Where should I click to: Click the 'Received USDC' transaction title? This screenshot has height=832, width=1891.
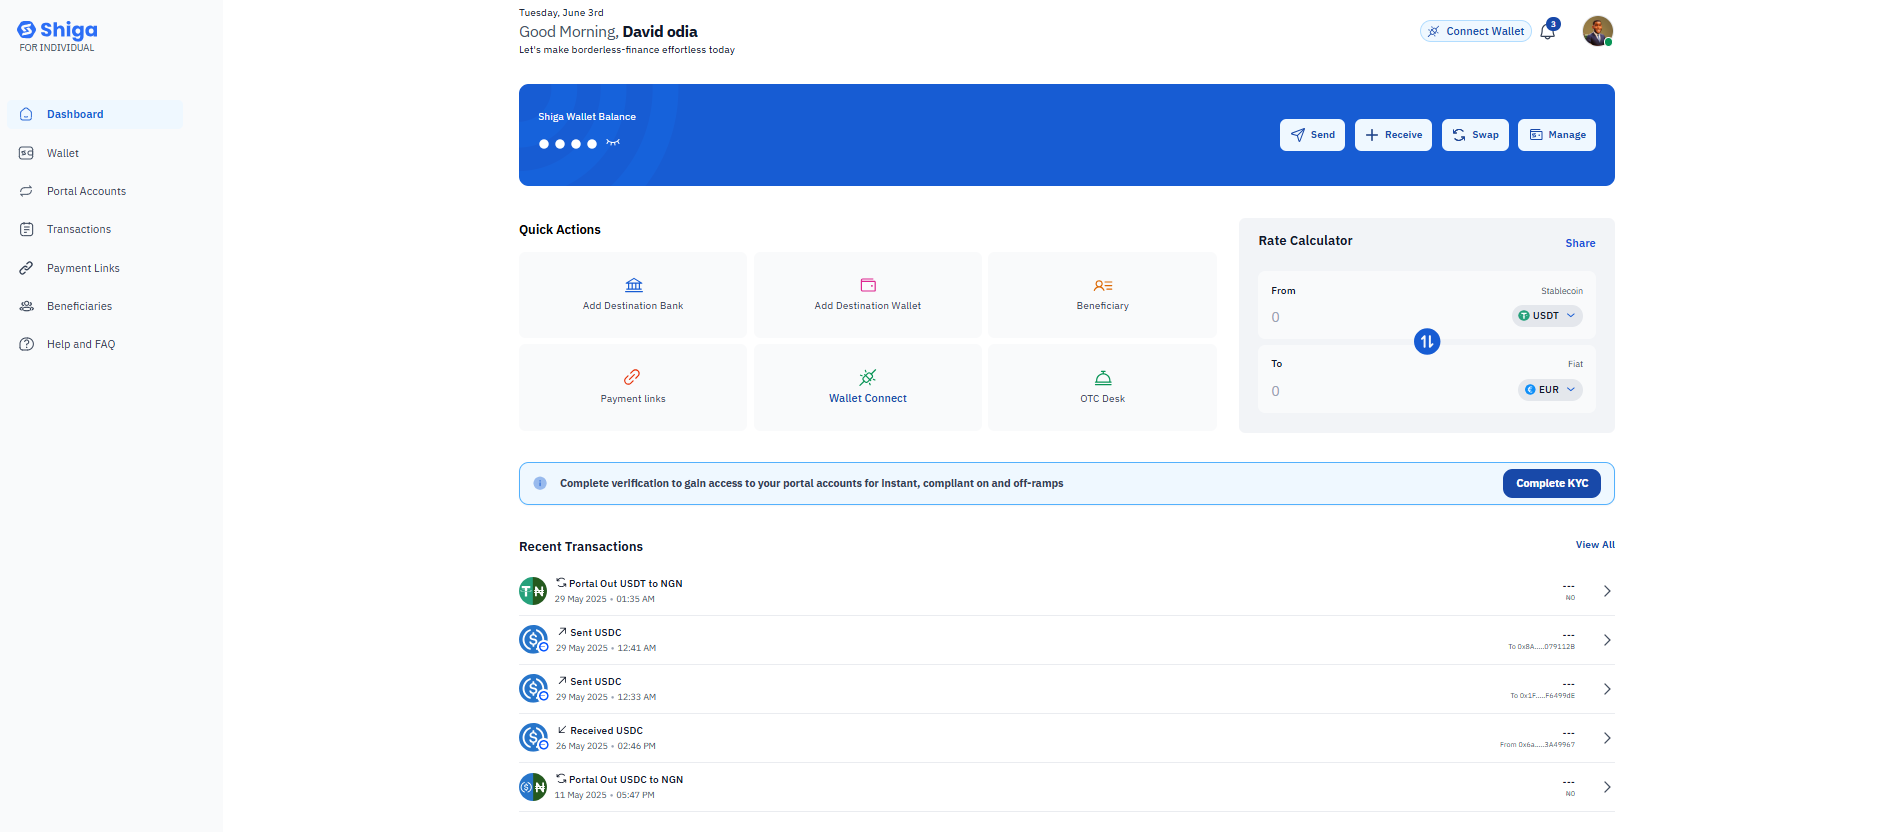tap(606, 731)
